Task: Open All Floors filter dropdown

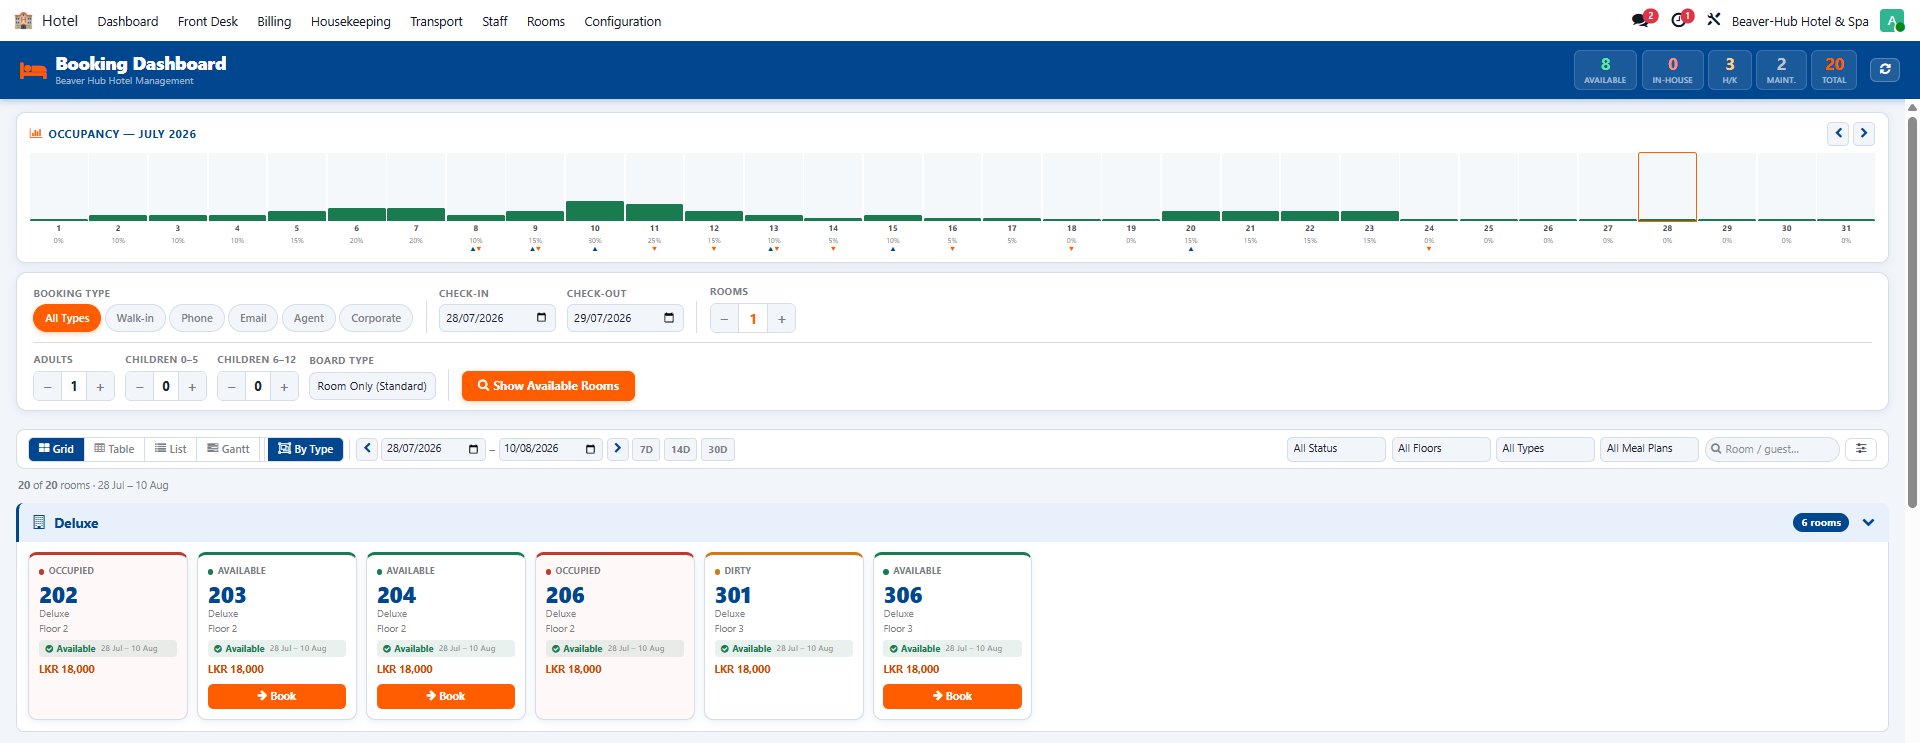Action: tap(1441, 449)
